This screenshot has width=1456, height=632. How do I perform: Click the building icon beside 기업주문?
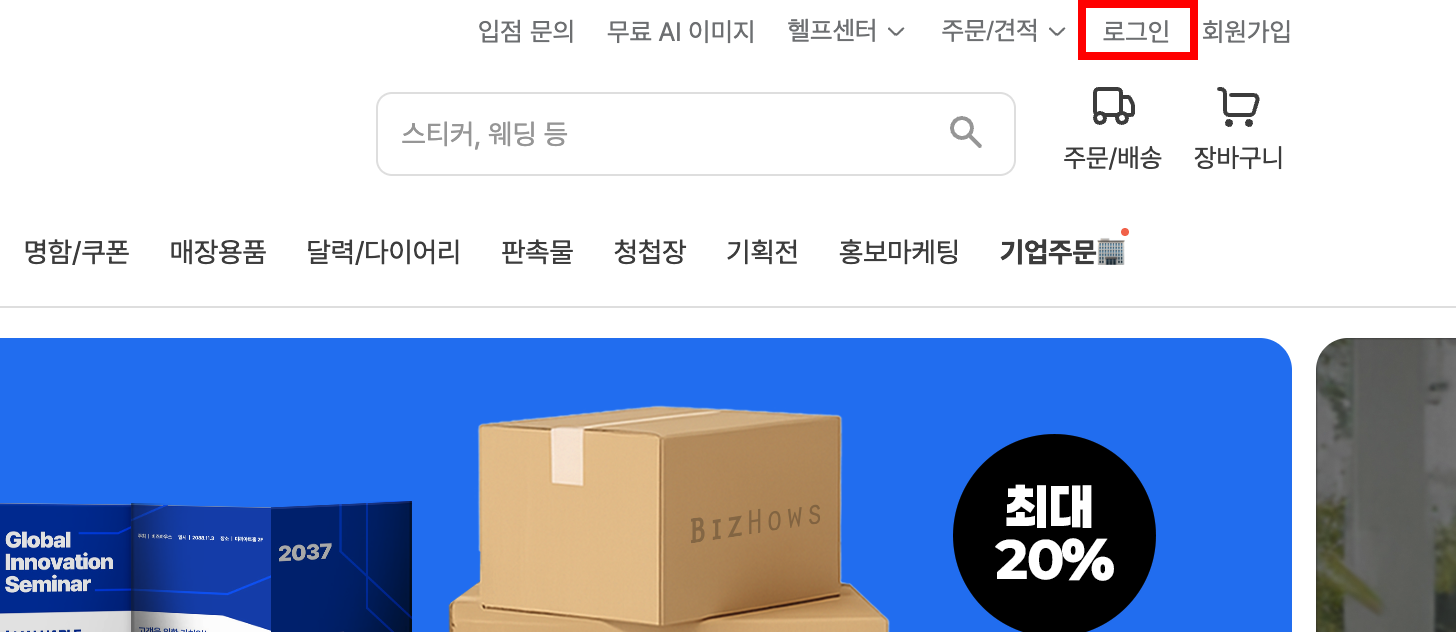pyautogui.click(x=1111, y=251)
